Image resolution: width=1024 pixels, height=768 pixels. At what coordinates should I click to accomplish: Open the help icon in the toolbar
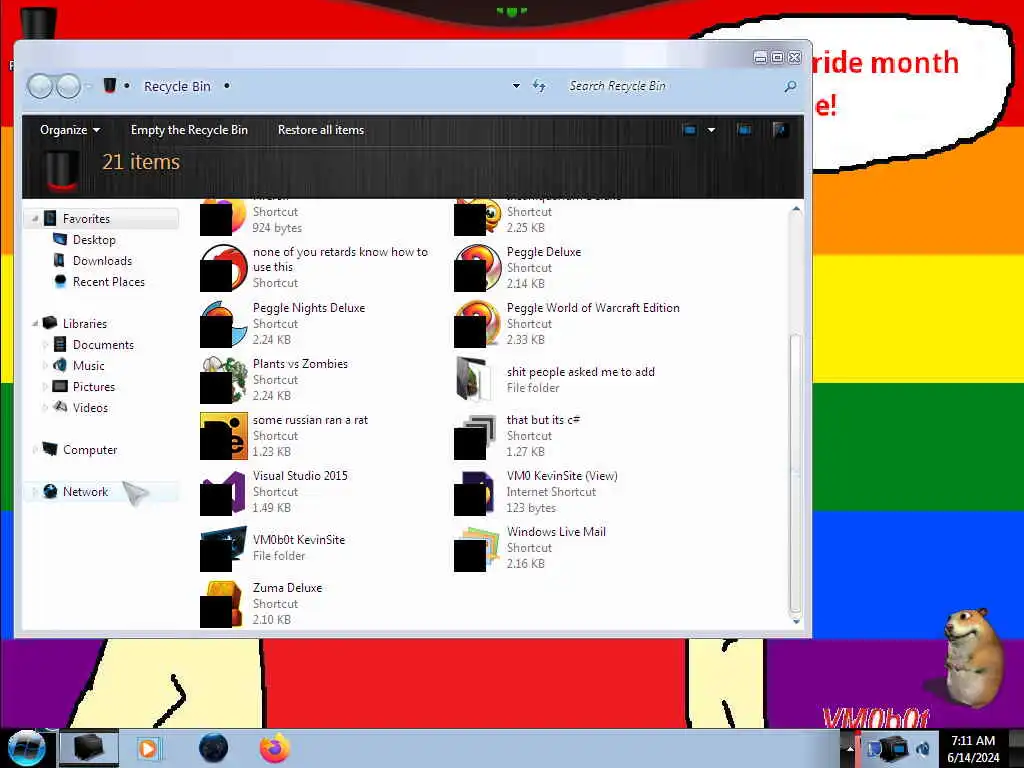780,130
